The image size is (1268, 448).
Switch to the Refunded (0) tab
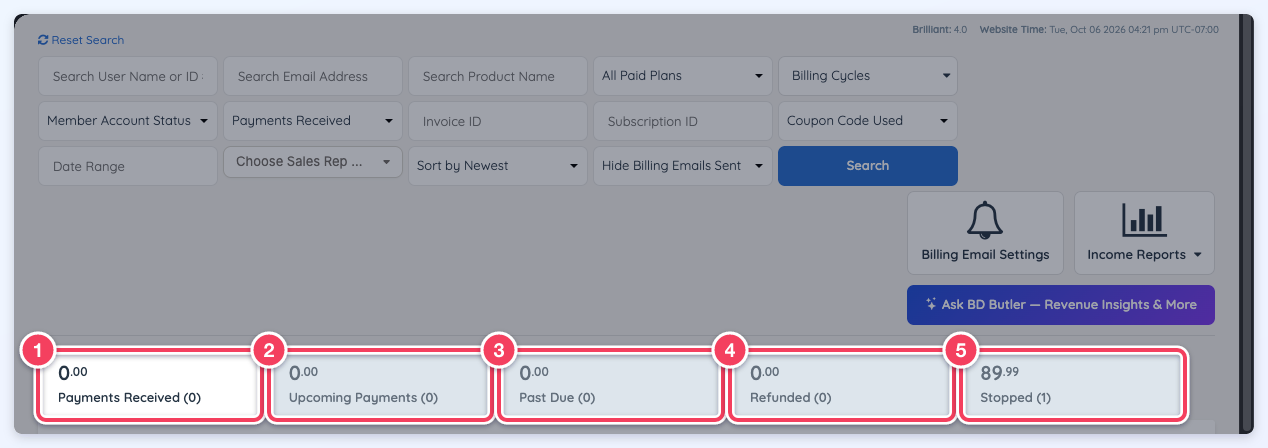click(x=840, y=385)
